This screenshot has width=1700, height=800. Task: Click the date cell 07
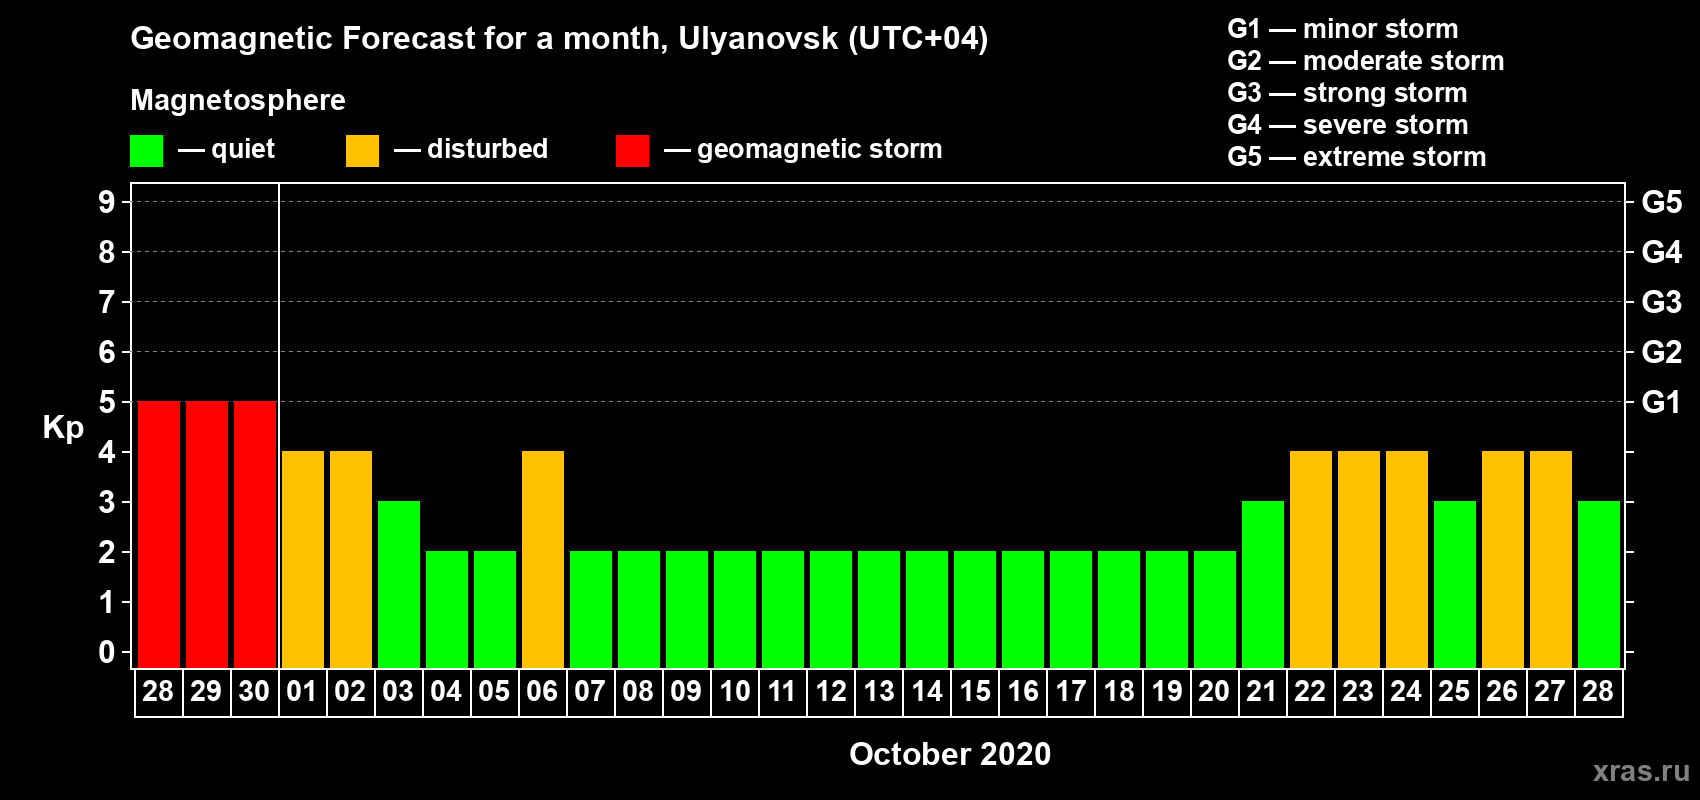pos(590,692)
